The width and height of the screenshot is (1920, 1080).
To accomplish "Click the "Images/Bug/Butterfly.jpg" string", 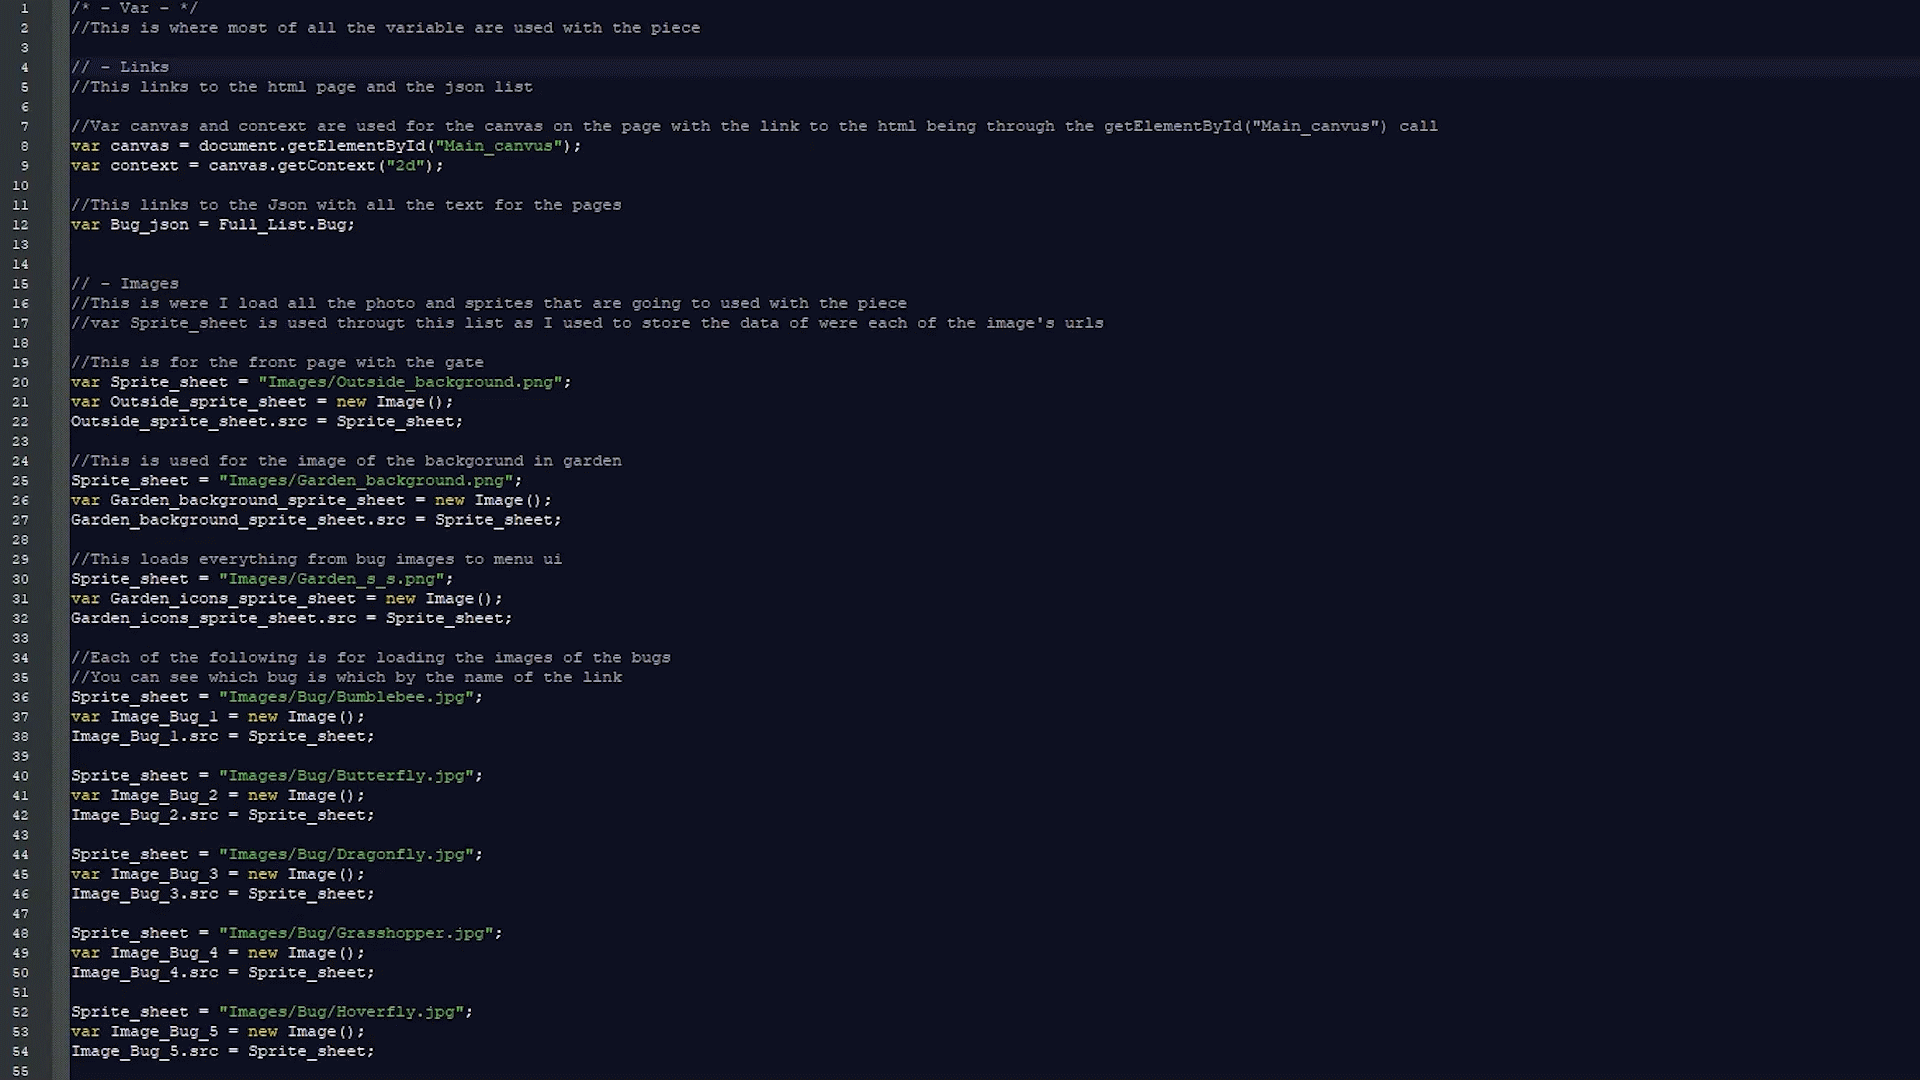I will tap(346, 776).
